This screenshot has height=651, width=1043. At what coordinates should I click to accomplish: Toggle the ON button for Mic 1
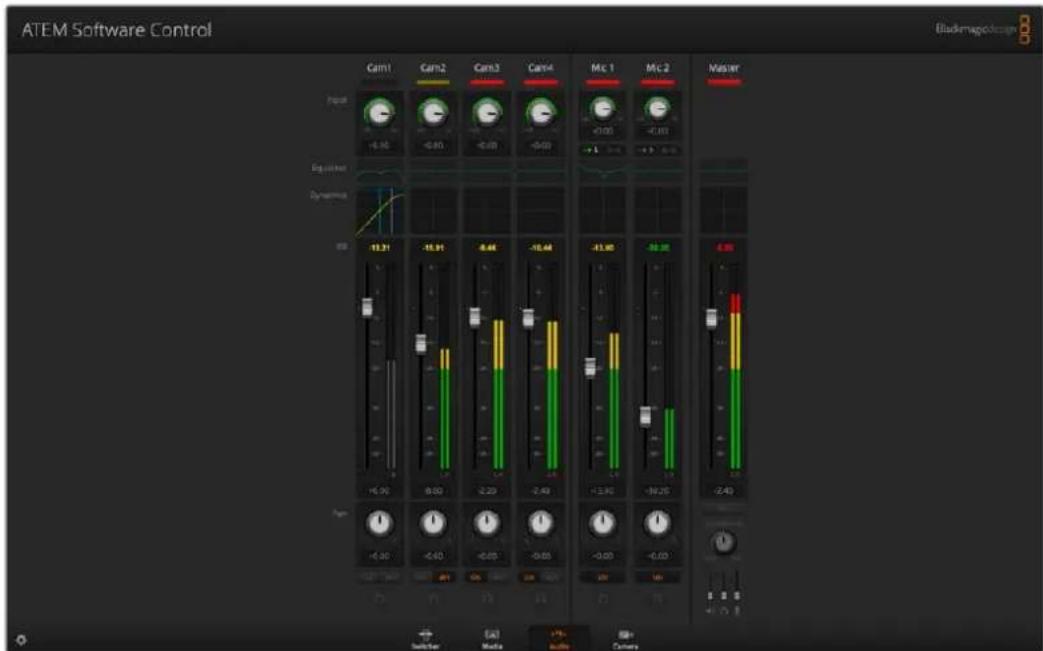(x=603, y=577)
